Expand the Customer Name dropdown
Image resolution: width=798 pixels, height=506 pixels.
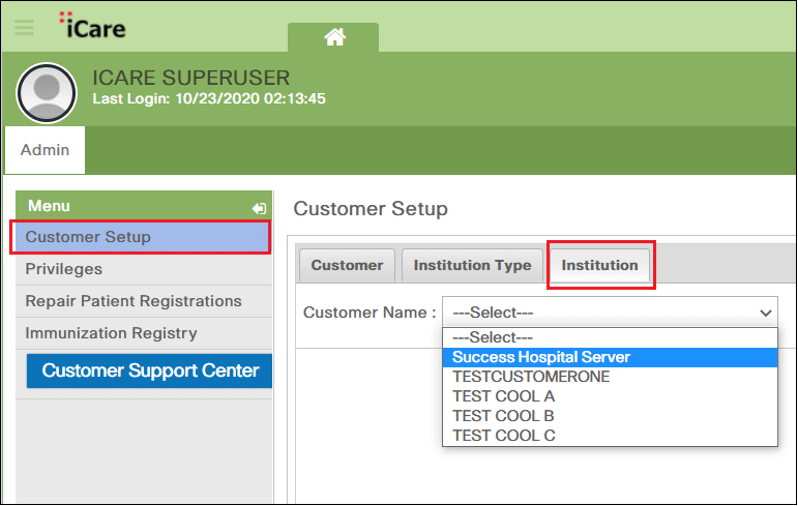pyautogui.click(x=609, y=312)
